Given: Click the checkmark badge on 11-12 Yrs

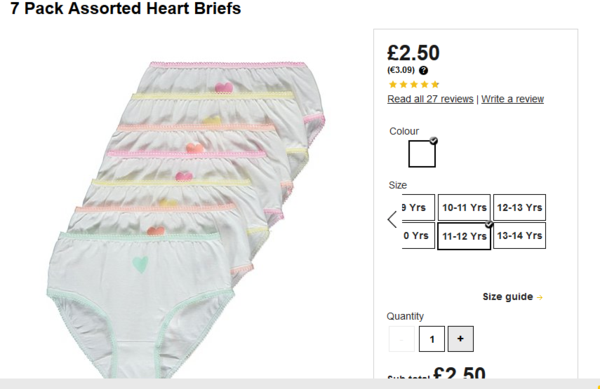Looking at the screenshot, I should click(489, 224).
